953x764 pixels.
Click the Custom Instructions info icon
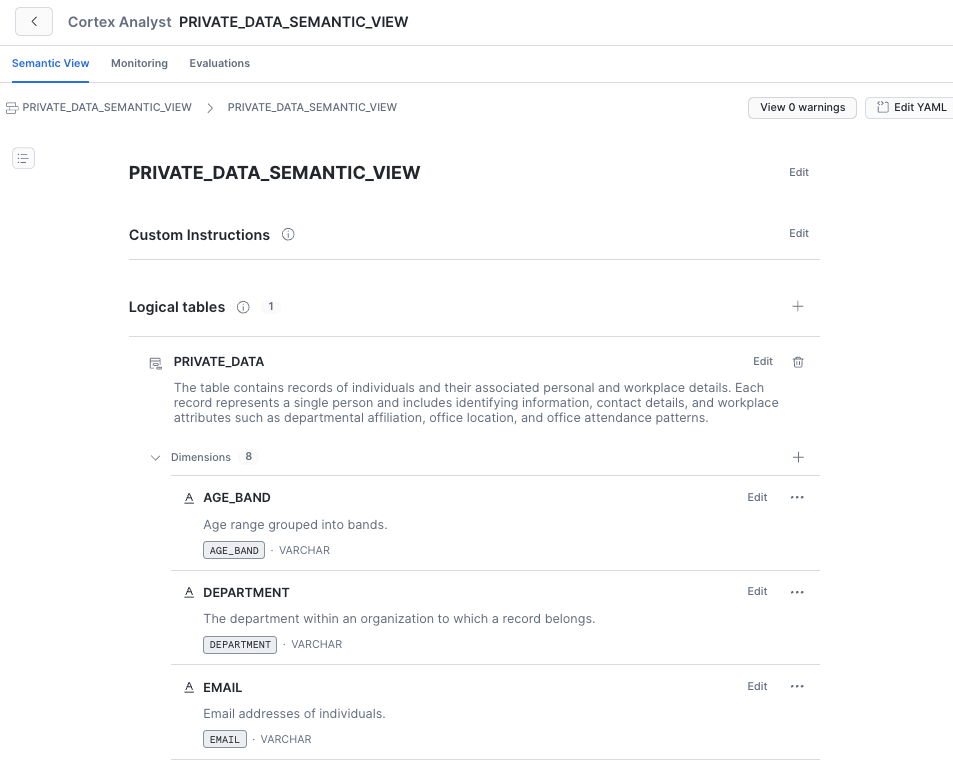[x=288, y=235]
